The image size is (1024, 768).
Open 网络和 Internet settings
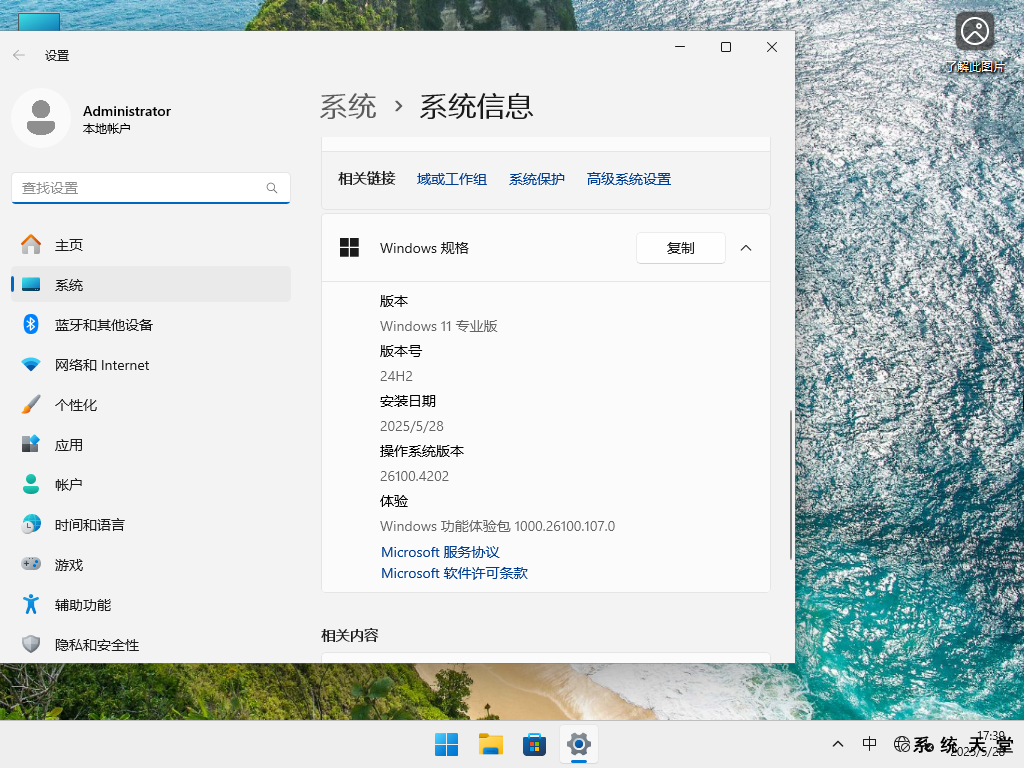pos(151,365)
